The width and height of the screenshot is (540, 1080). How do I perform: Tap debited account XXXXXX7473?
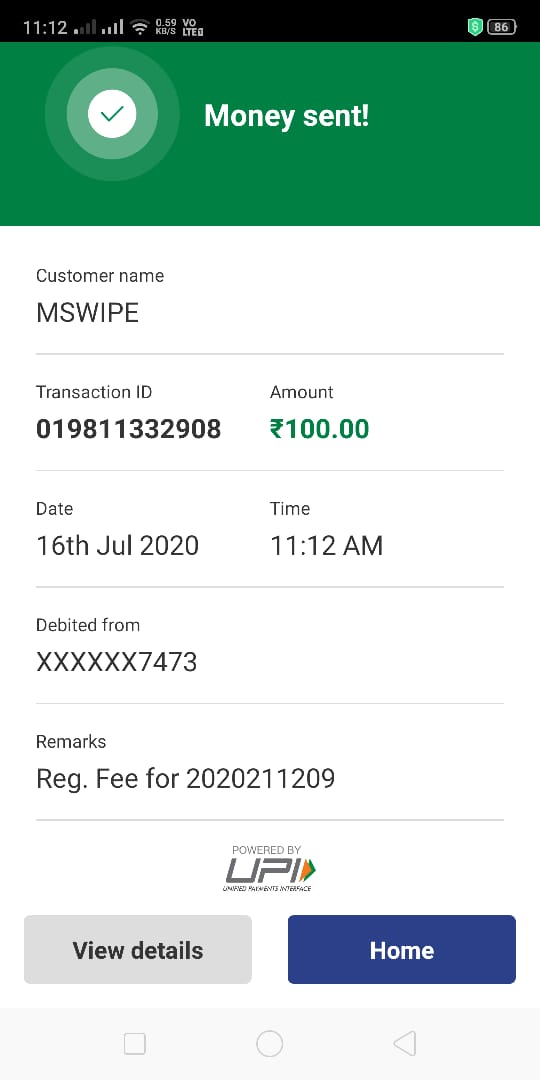coord(116,662)
